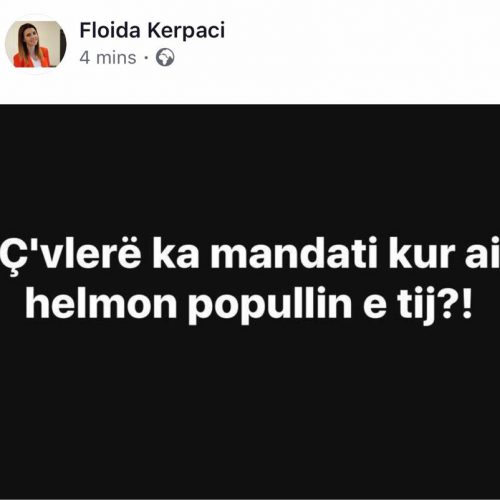
Task: Click the empty black area below the text
Action: (250, 410)
